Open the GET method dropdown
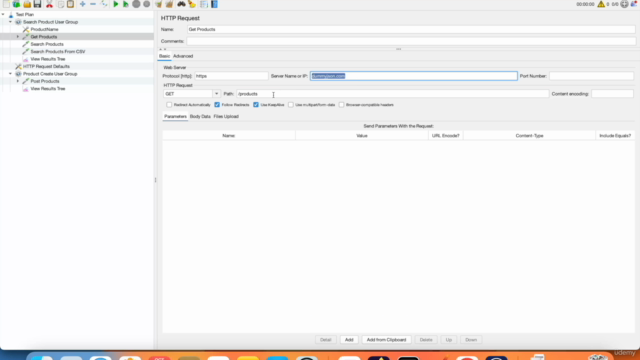This screenshot has height=360, width=640. pyautogui.click(x=216, y=94)
